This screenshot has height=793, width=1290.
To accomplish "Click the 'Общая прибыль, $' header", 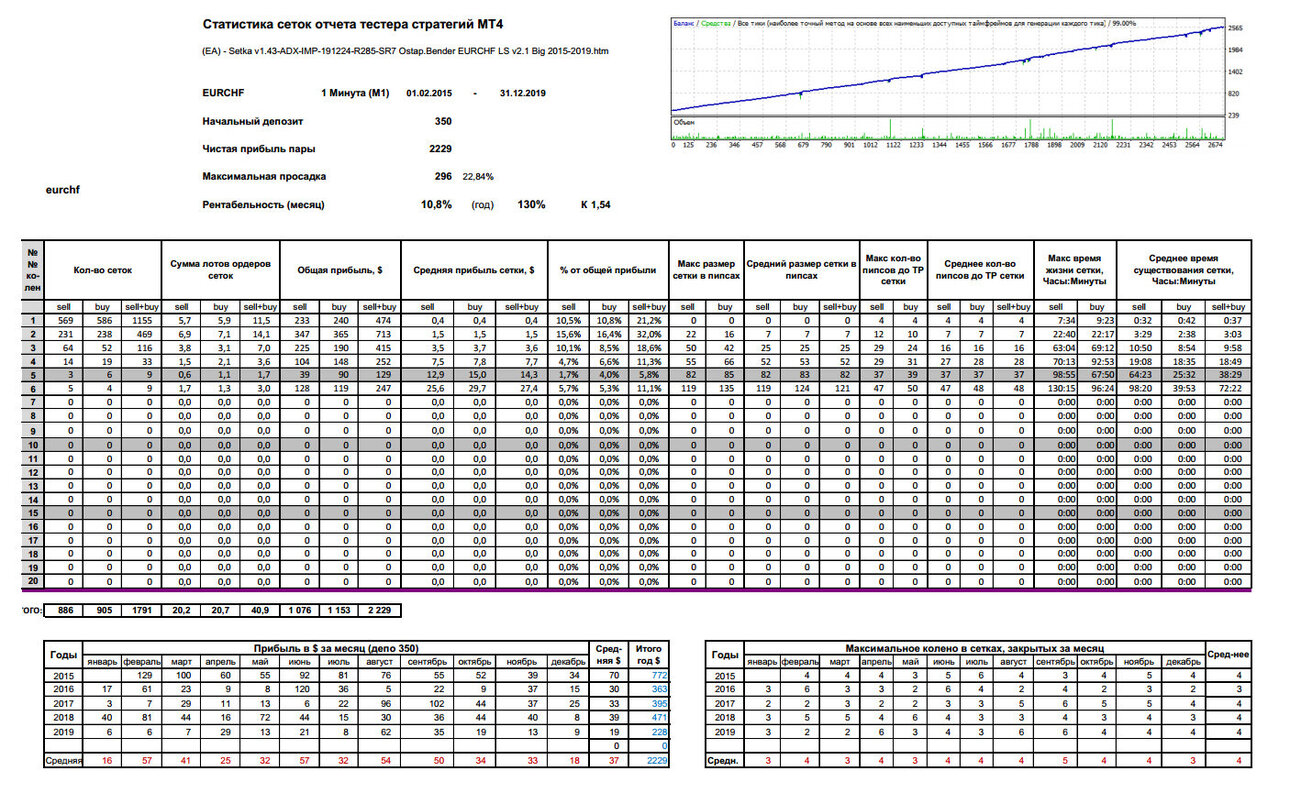I will pyautogui.click(x=340, y=270).
